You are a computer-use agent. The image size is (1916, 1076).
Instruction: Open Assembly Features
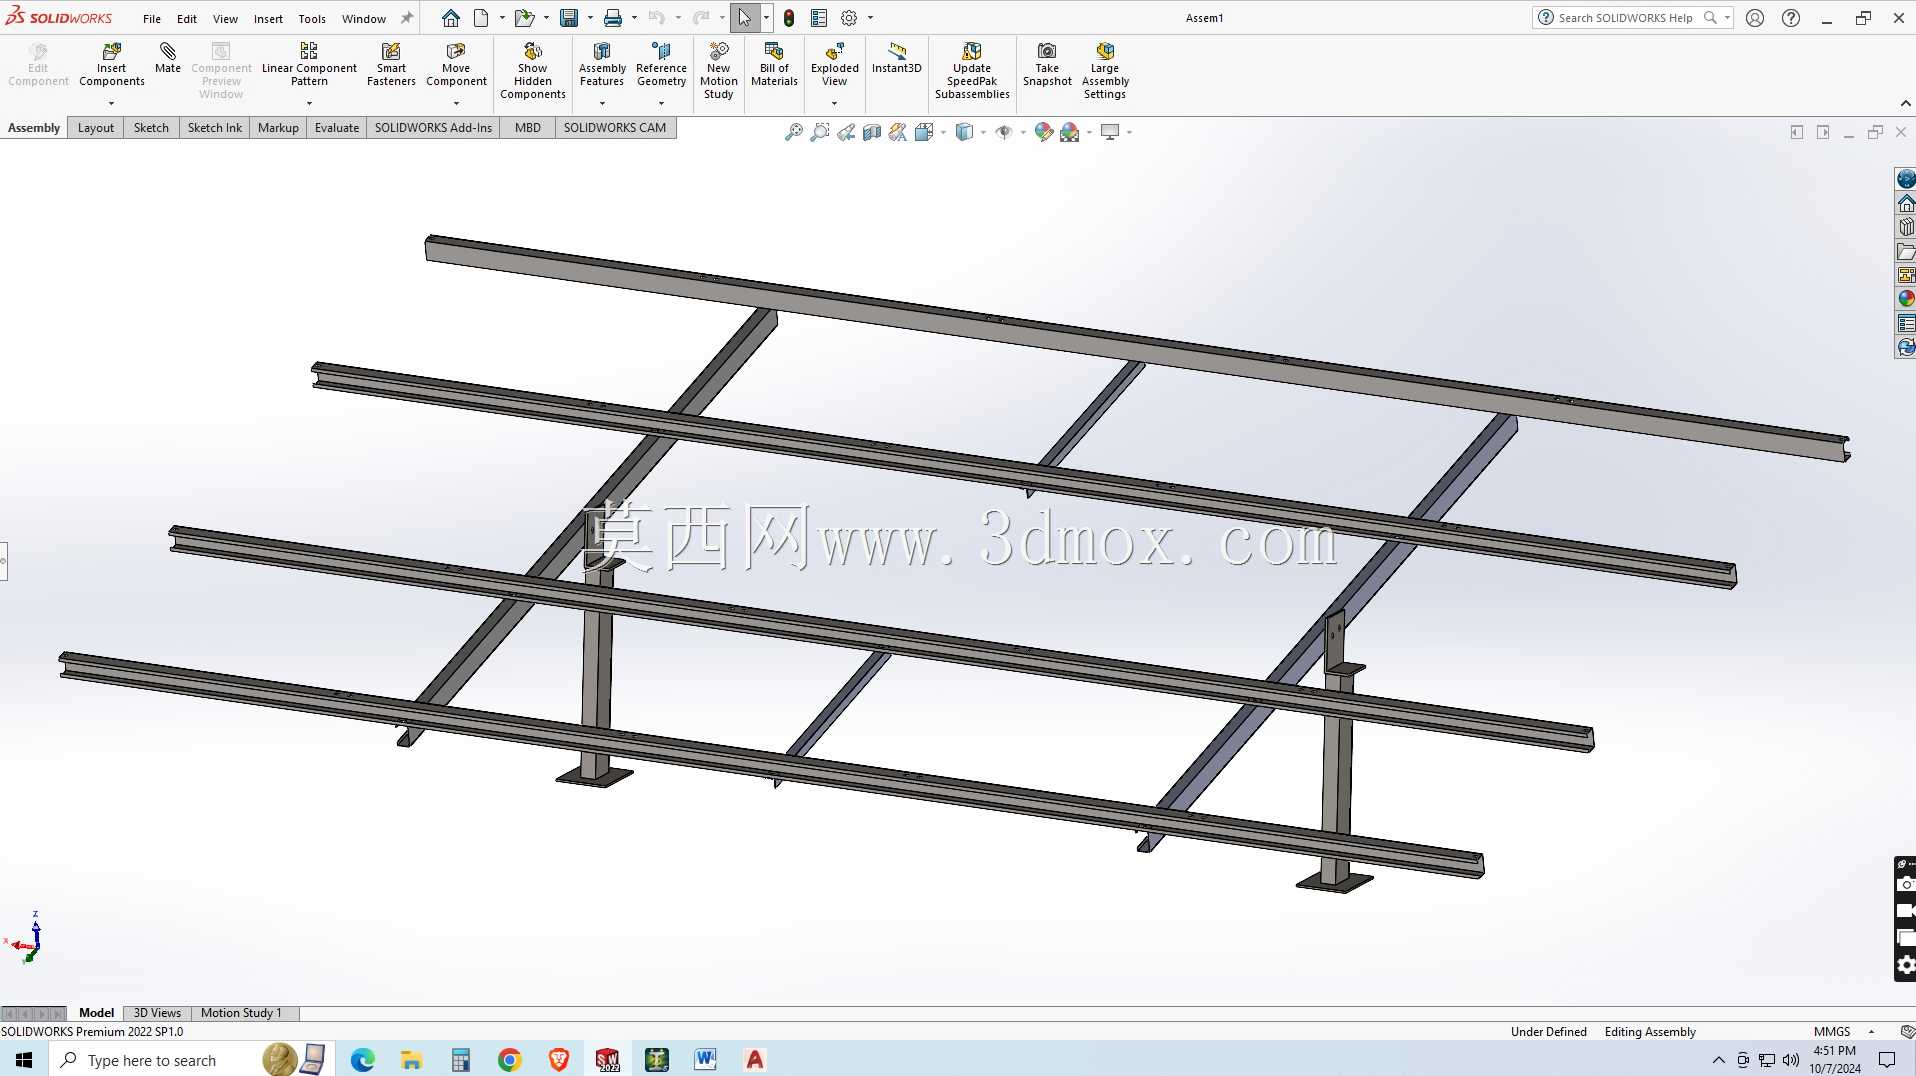pos(602,65)
